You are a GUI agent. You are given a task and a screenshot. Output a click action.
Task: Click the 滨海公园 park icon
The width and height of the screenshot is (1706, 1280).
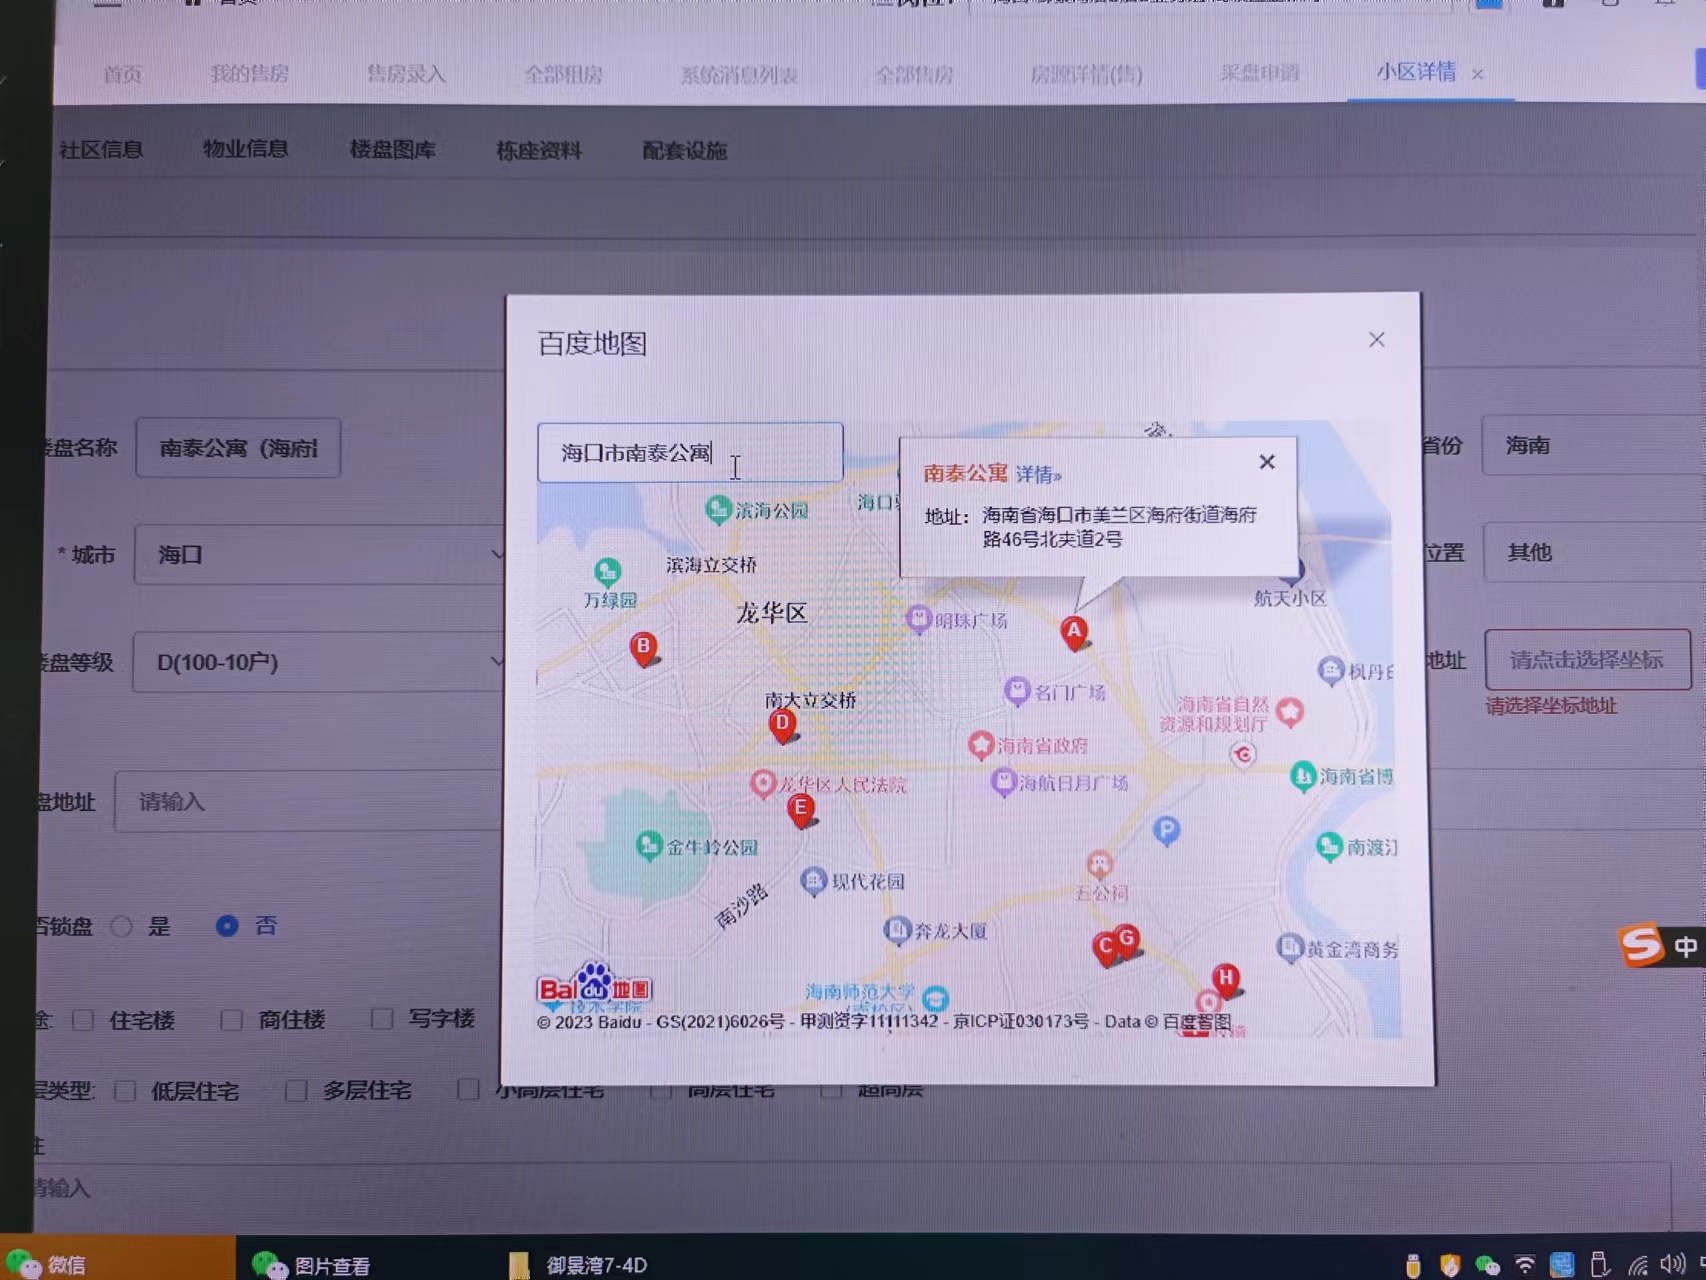click(717, 510)
